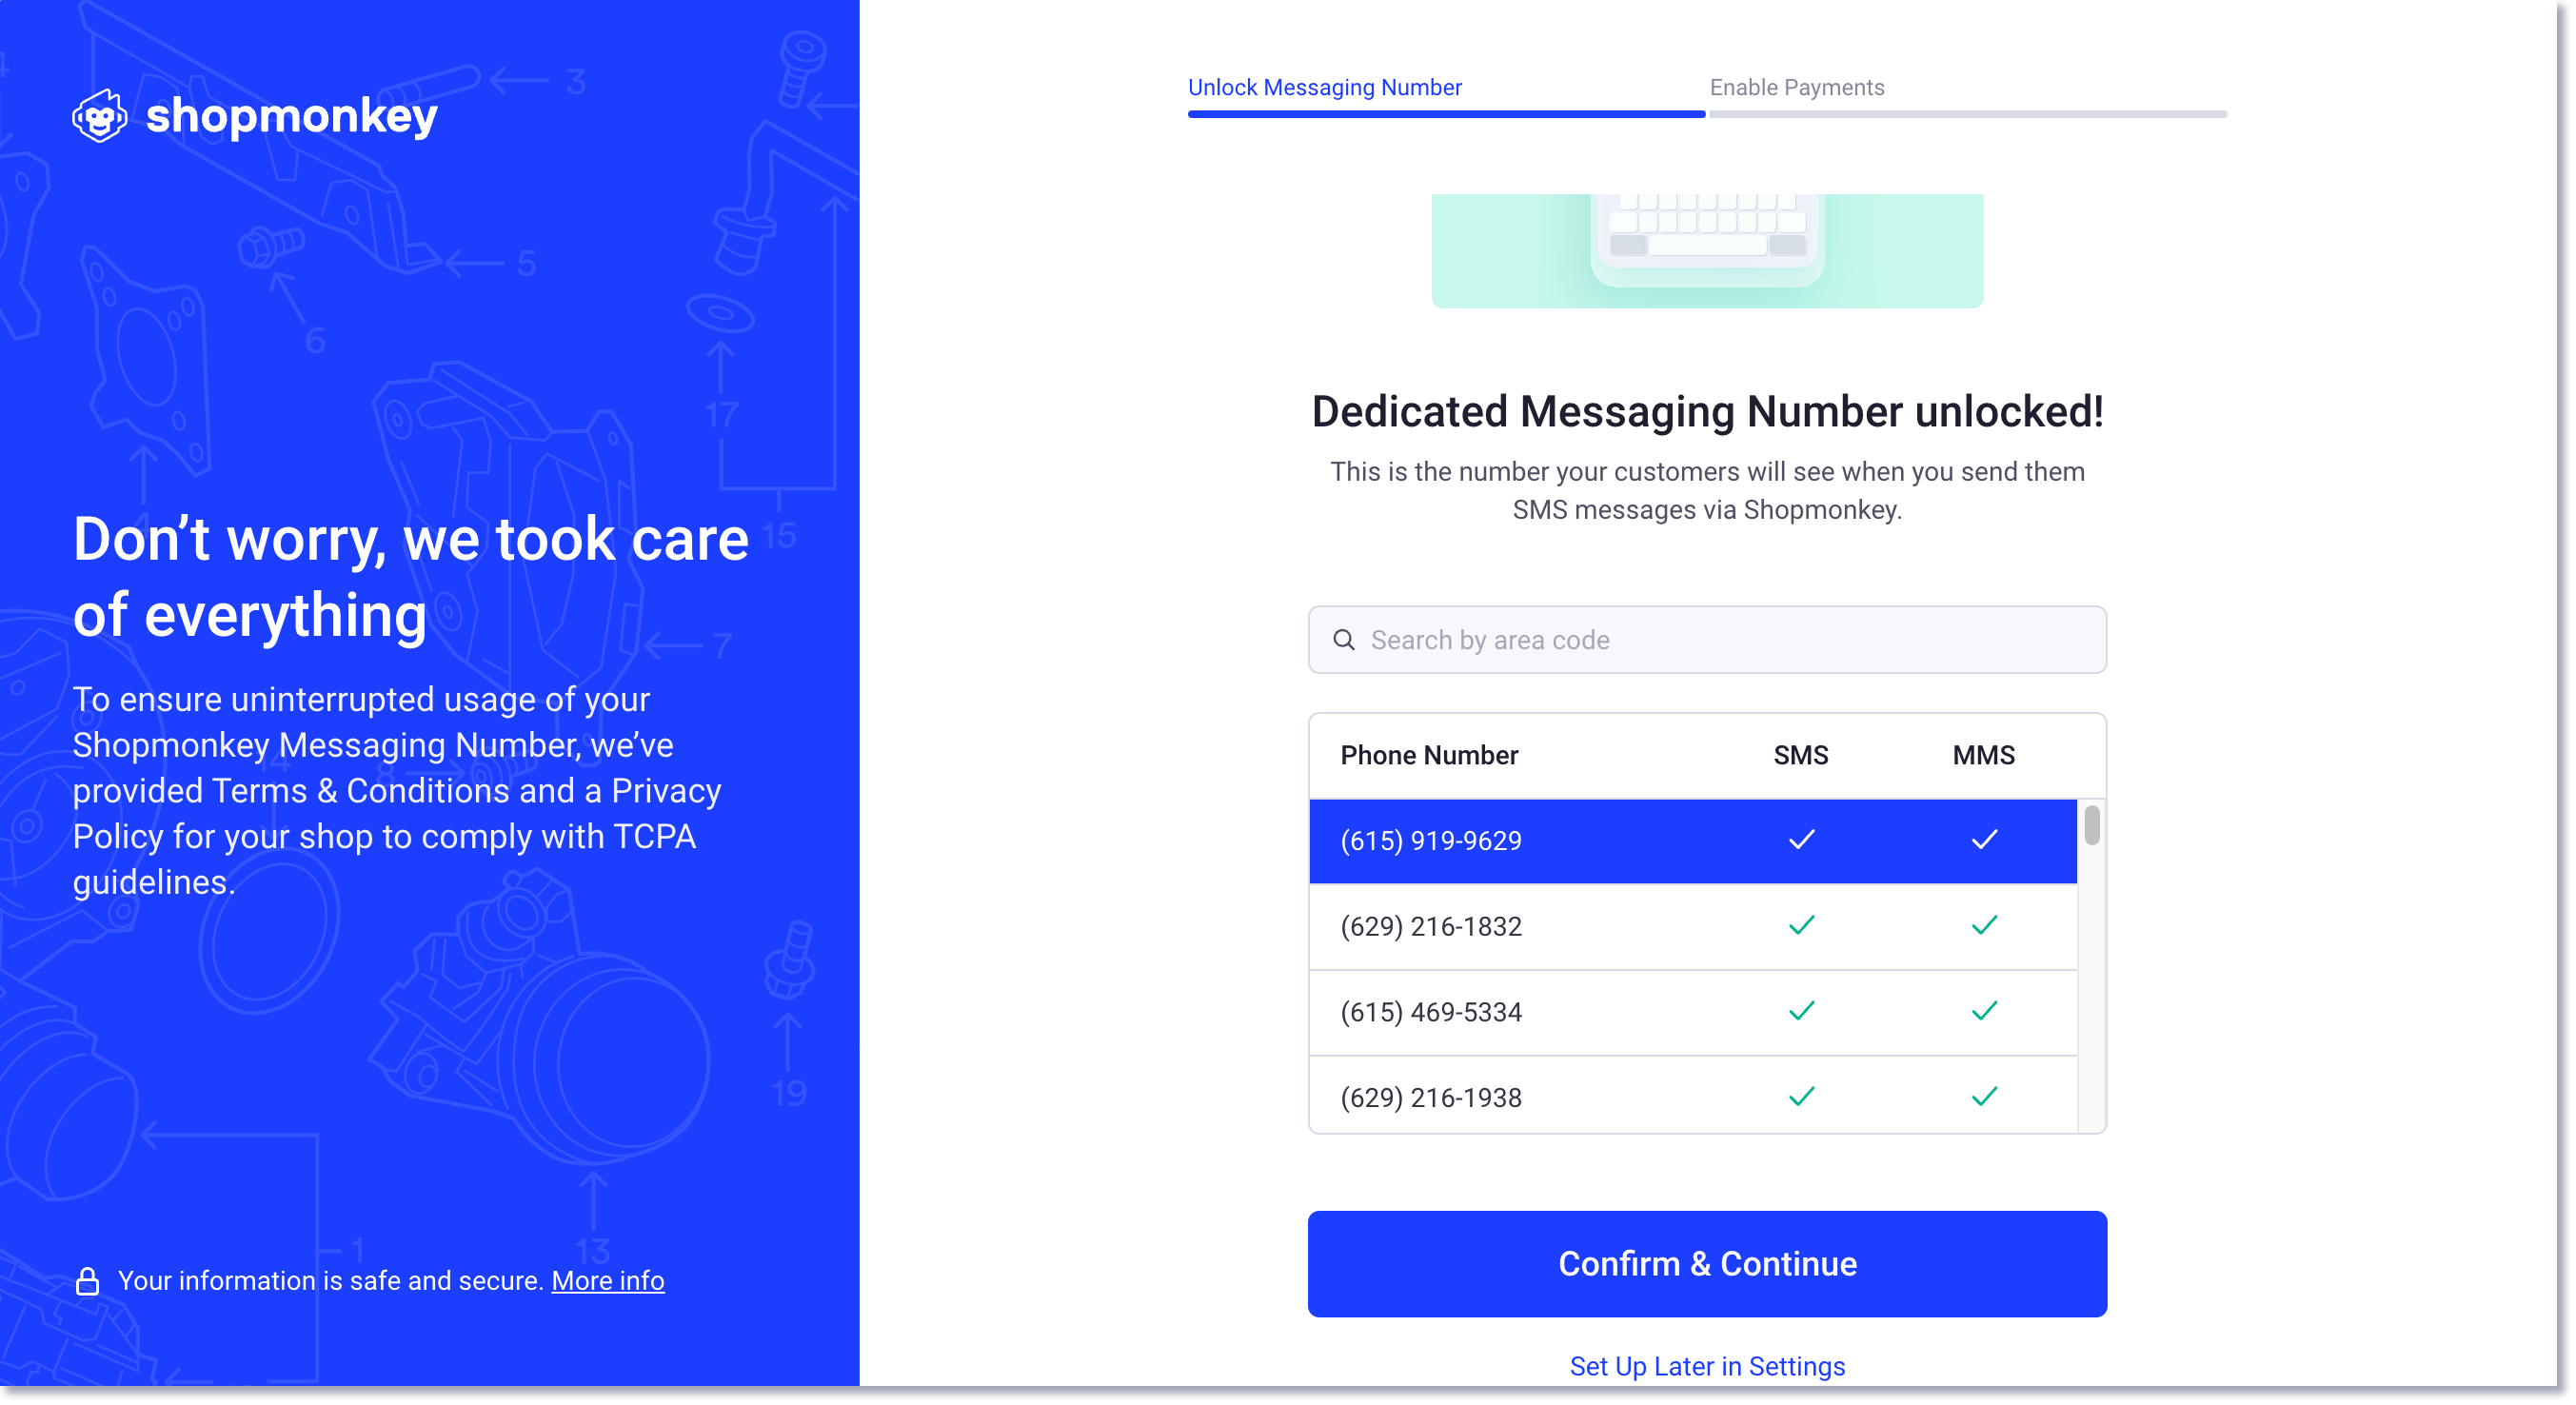This screenshot has width=2576, height=1405.
Task: Click the SMS checkmark for (615) 469-5334
Action: [1801, 1012]
